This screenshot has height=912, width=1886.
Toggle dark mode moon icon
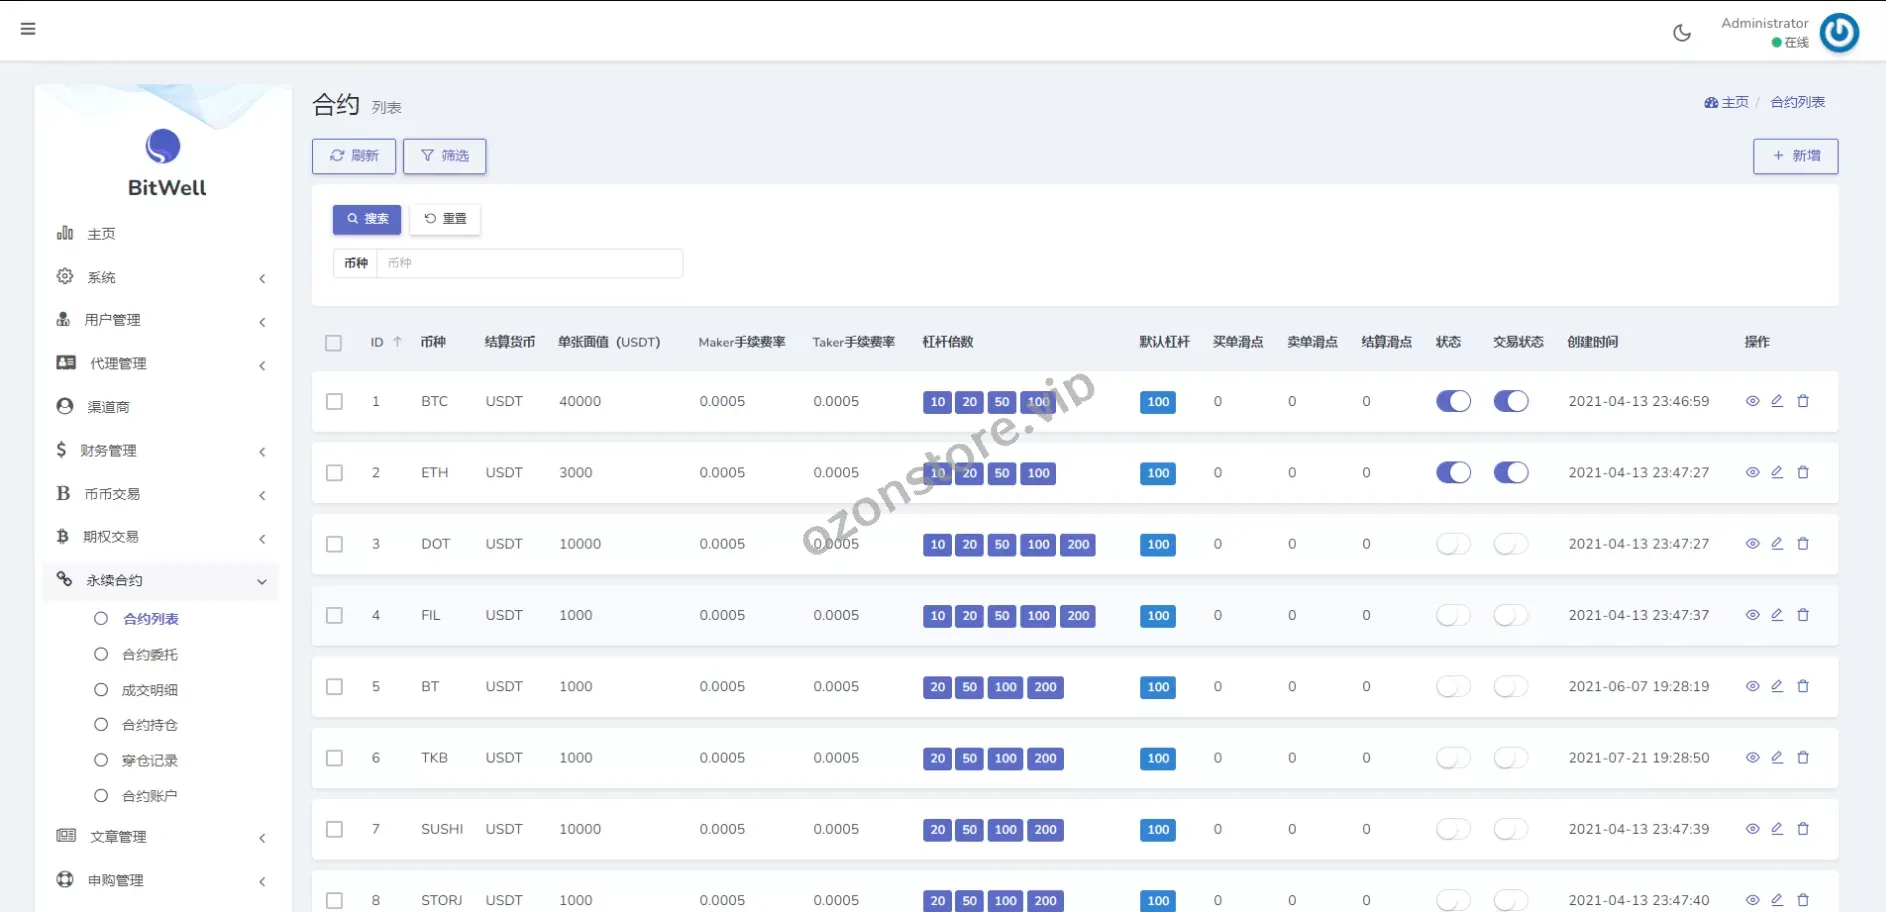click(x=1682, y=33)
